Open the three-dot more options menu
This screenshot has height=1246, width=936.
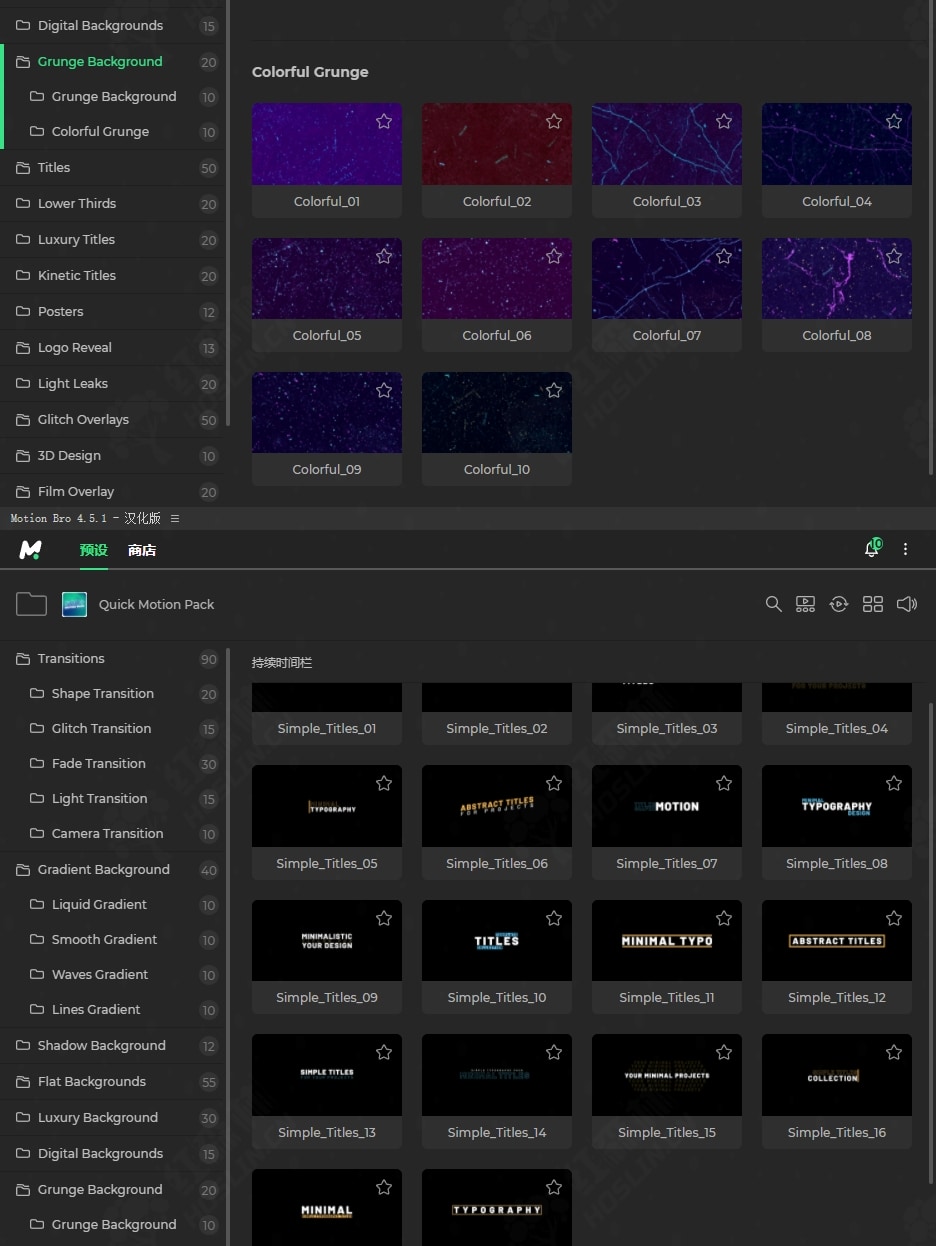[x=905, y=549]
